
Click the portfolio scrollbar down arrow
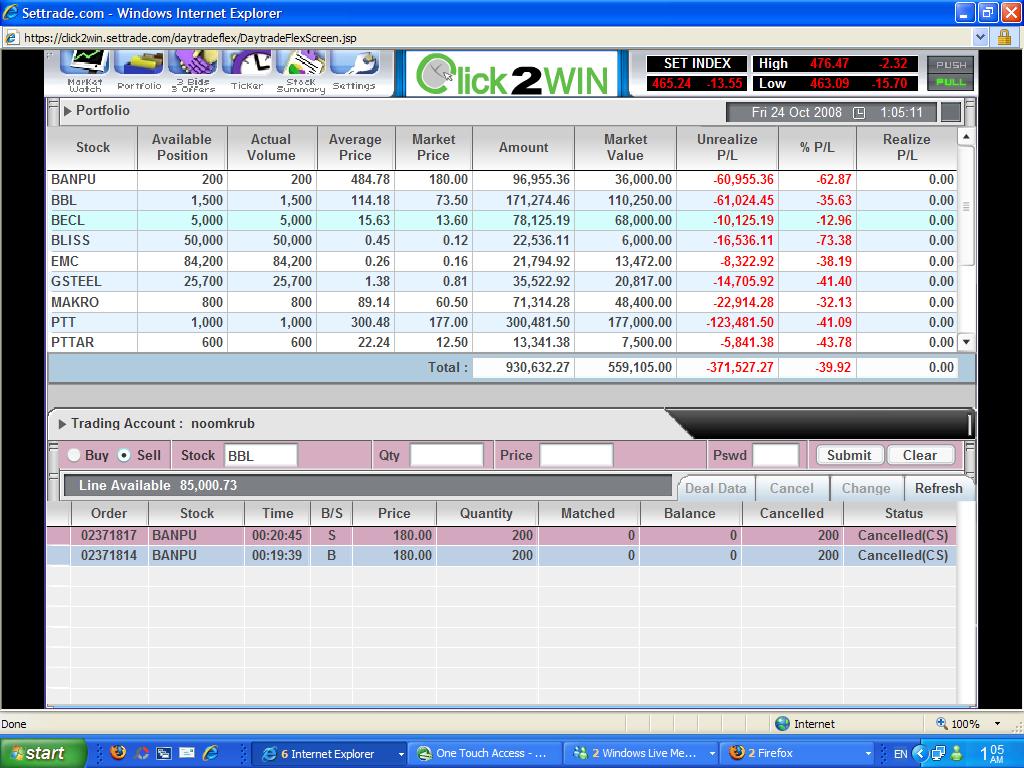[966, 342]
